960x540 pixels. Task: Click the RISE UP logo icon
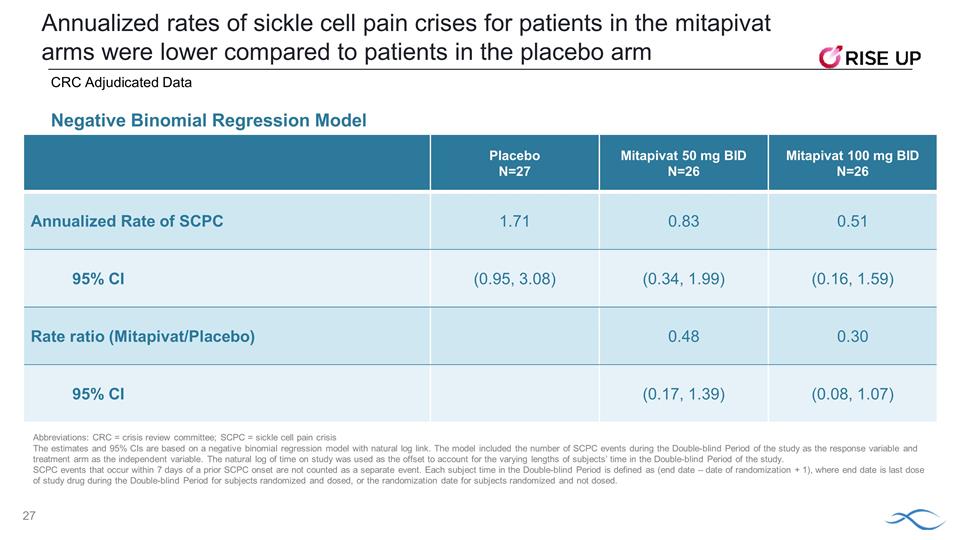click(831, 59)
